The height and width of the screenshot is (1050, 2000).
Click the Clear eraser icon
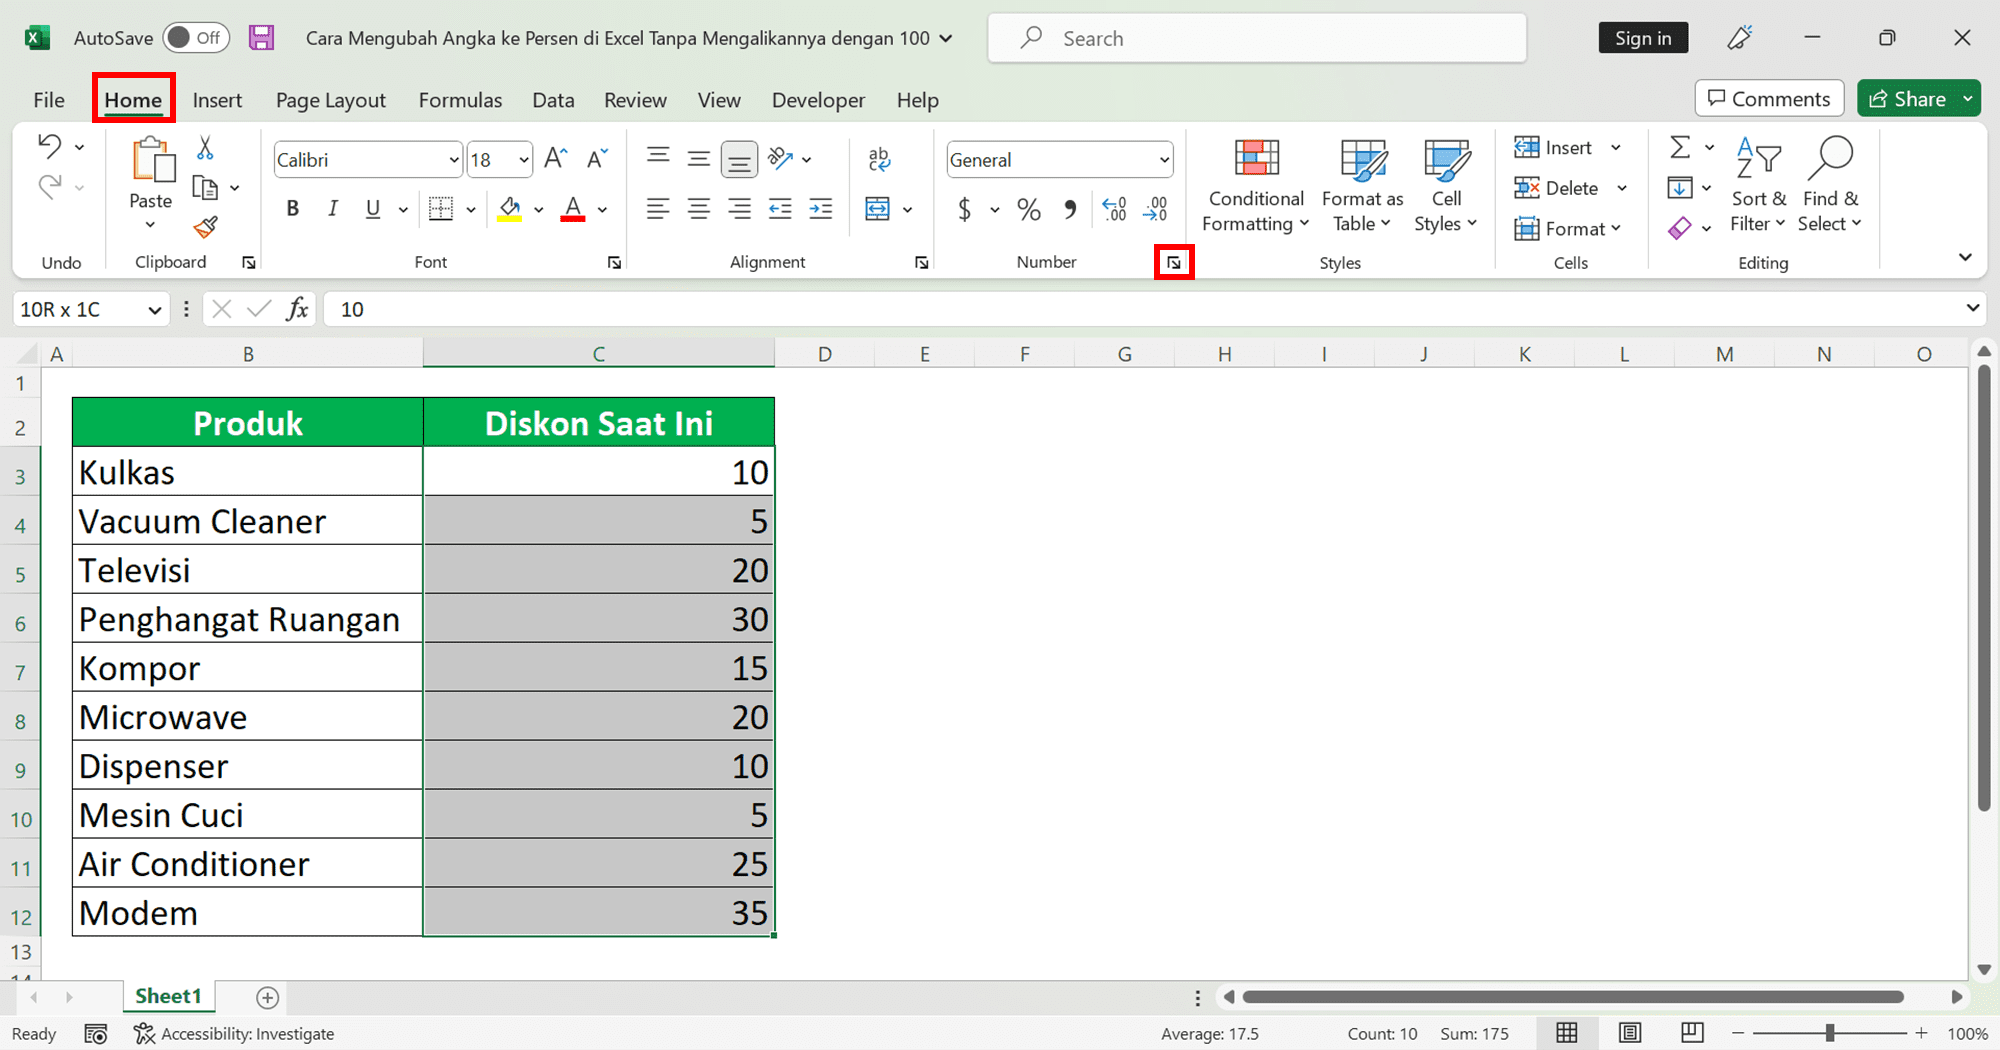[x=1680, y=228]
